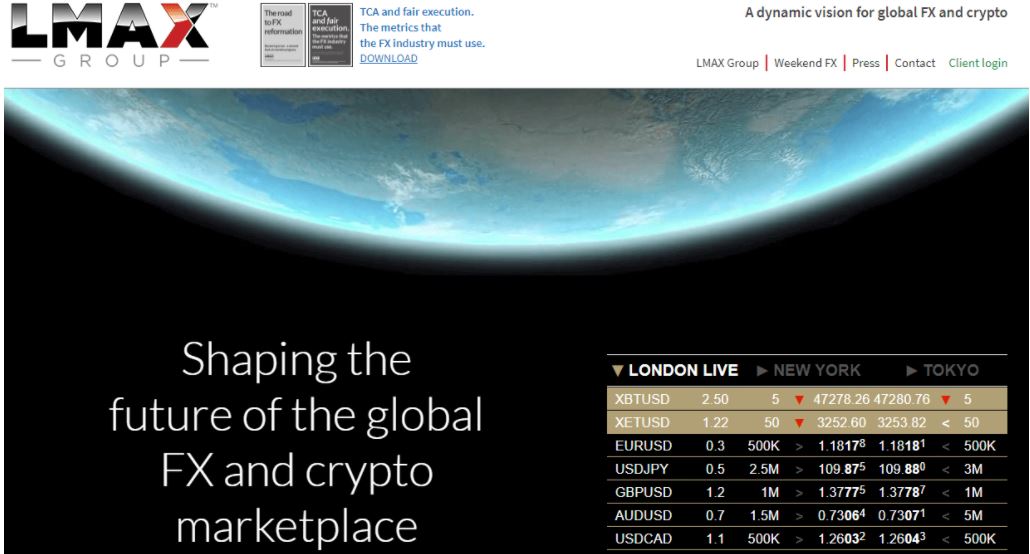The width and height of the screenshot is (1030, 554).
Task: Open the Press page link
Action: coord(866,63)
